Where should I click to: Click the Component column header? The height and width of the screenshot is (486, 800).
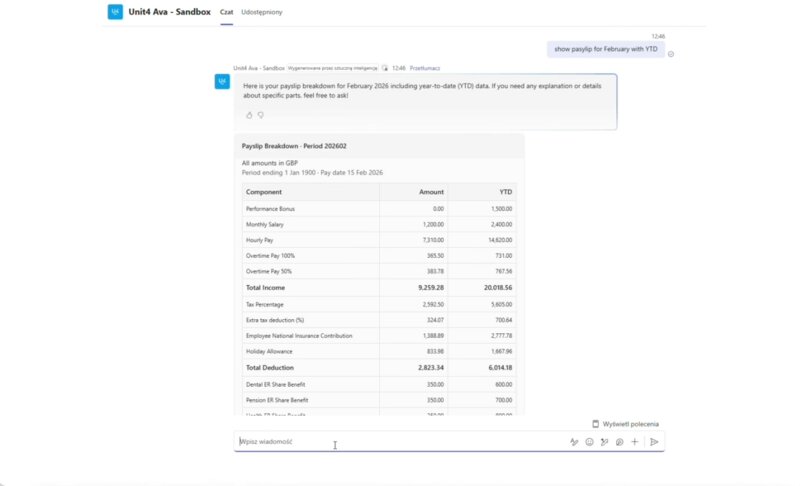point(264,192)
